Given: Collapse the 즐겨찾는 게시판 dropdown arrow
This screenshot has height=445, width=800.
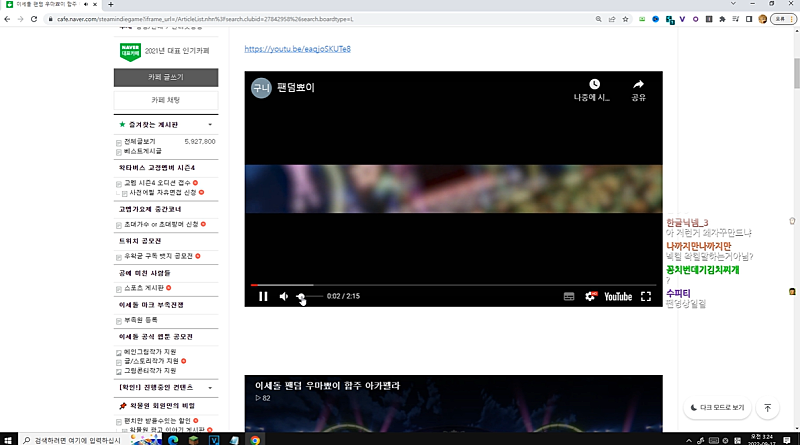Looking at the screenshot, I should tap(210, 125).
